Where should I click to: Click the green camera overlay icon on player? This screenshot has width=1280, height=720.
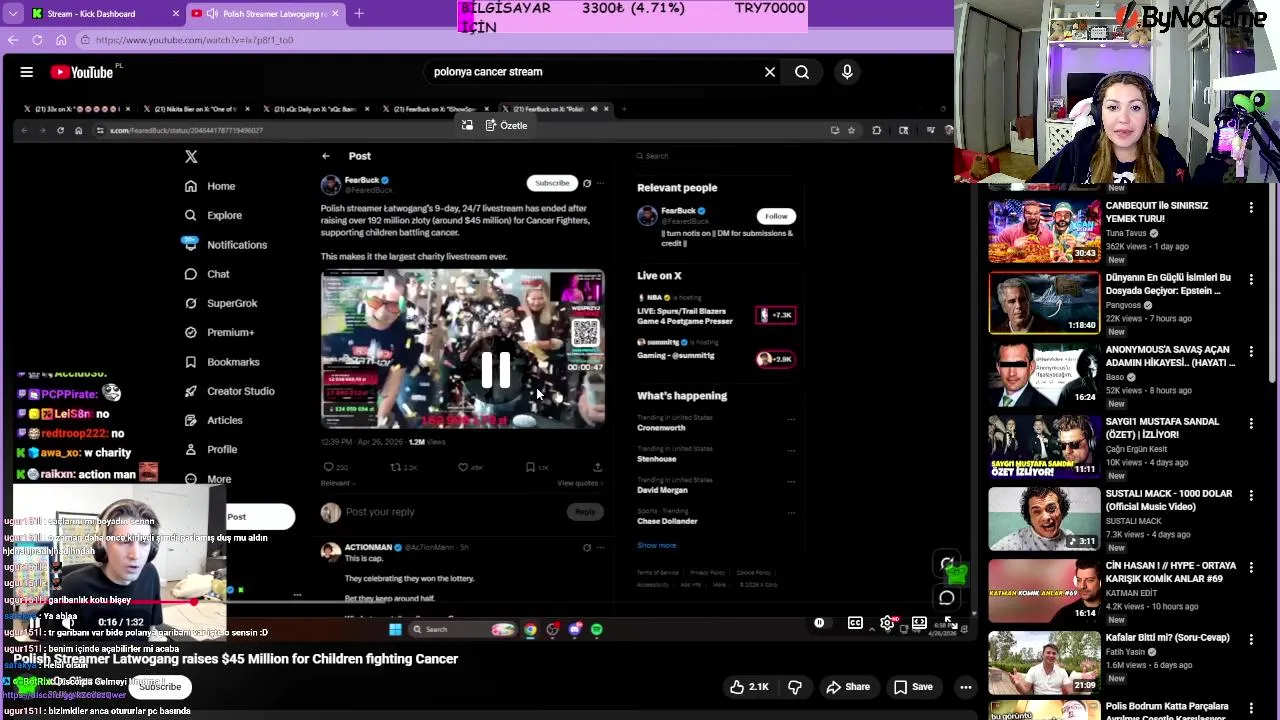point(955,573)
